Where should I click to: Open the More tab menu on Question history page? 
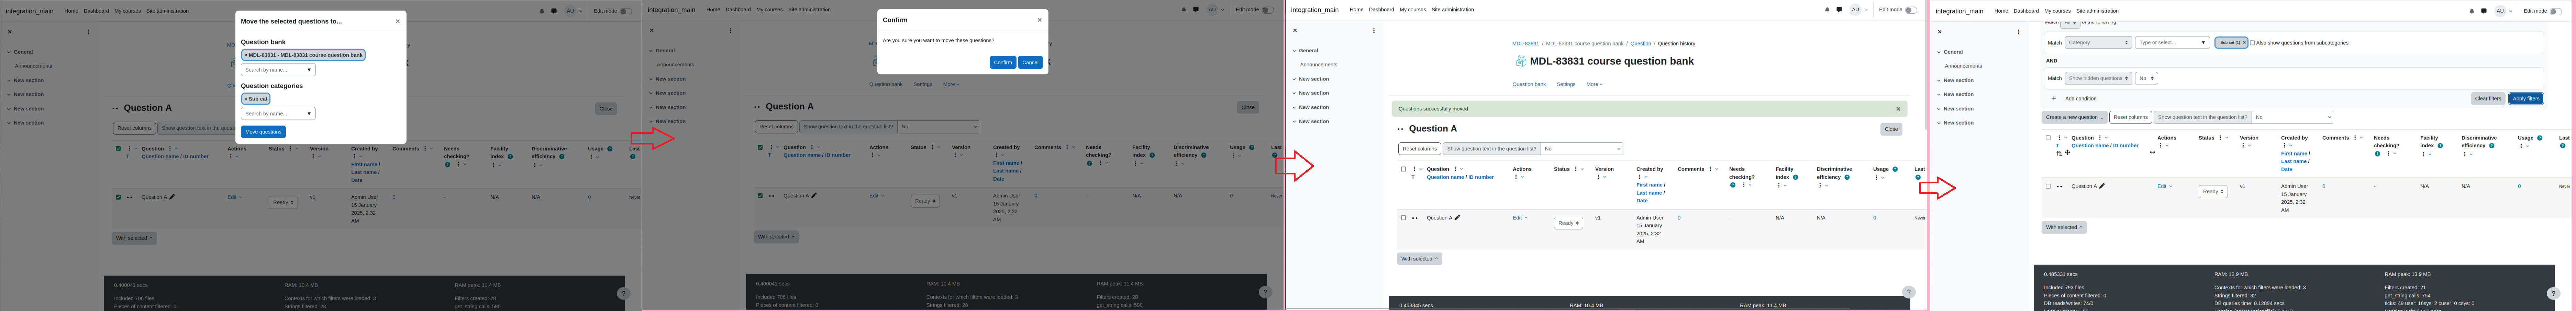coord(1594,84)
